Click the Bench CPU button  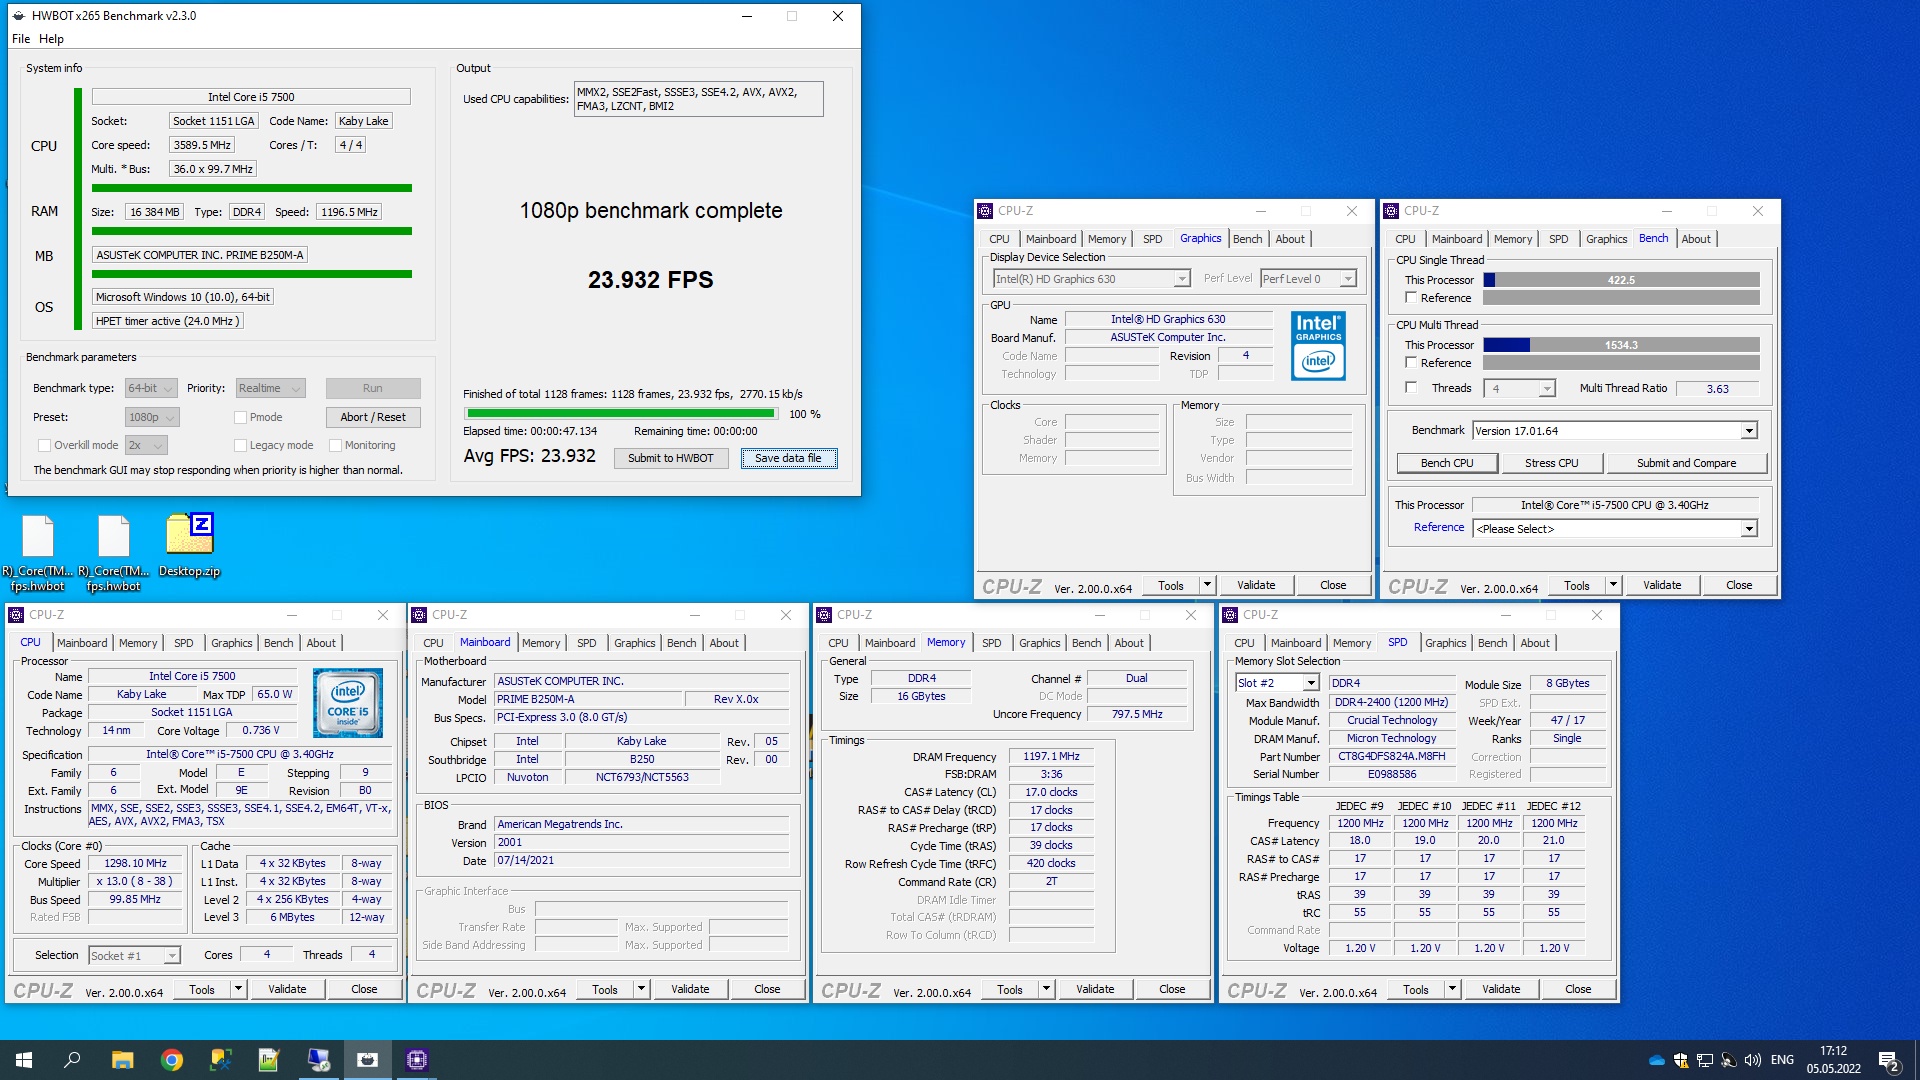(x=1447, y=463)
